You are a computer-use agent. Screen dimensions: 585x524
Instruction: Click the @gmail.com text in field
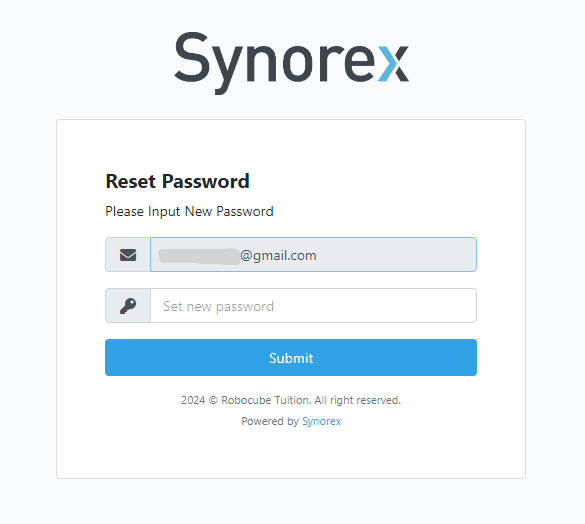click(278, 256)
